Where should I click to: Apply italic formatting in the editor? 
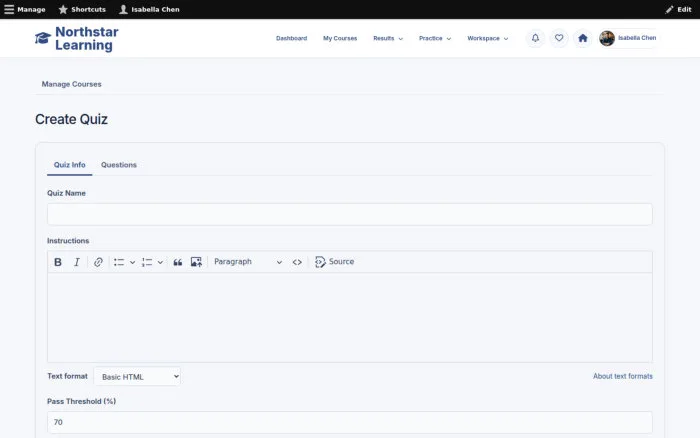[x=77, y=262]
